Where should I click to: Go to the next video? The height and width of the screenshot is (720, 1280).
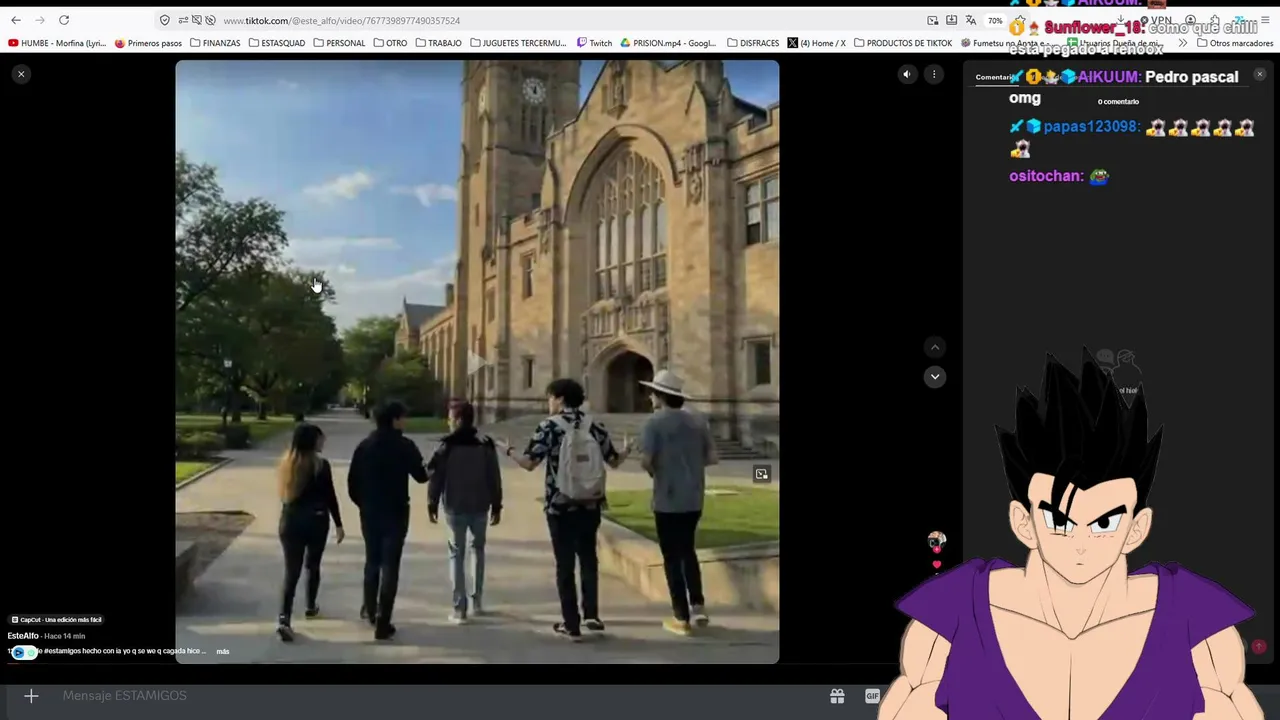935,377
